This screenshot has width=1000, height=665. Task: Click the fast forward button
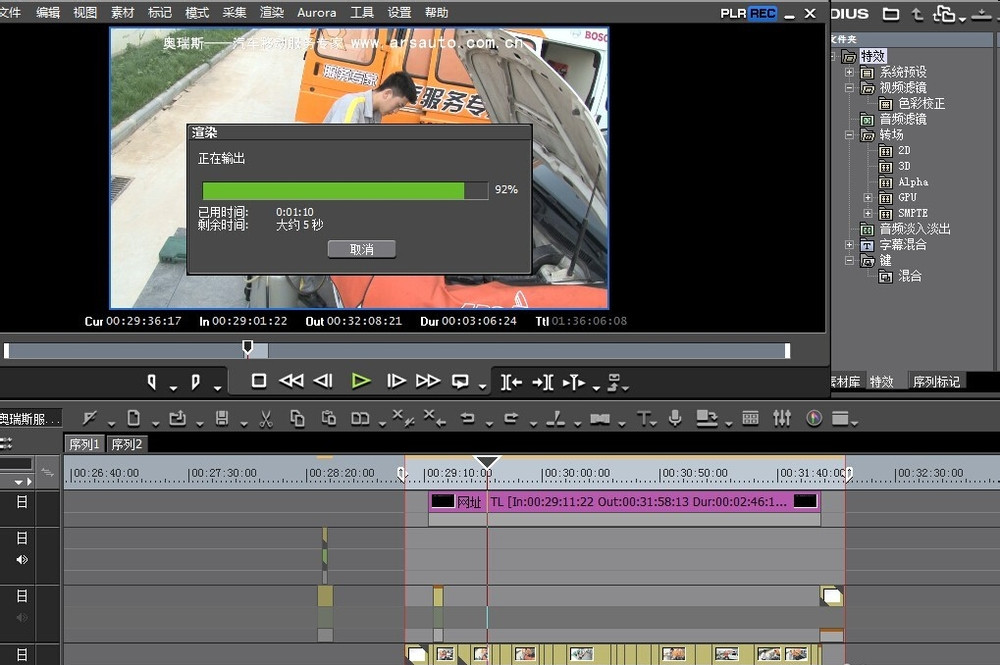[x=428, y=381]
